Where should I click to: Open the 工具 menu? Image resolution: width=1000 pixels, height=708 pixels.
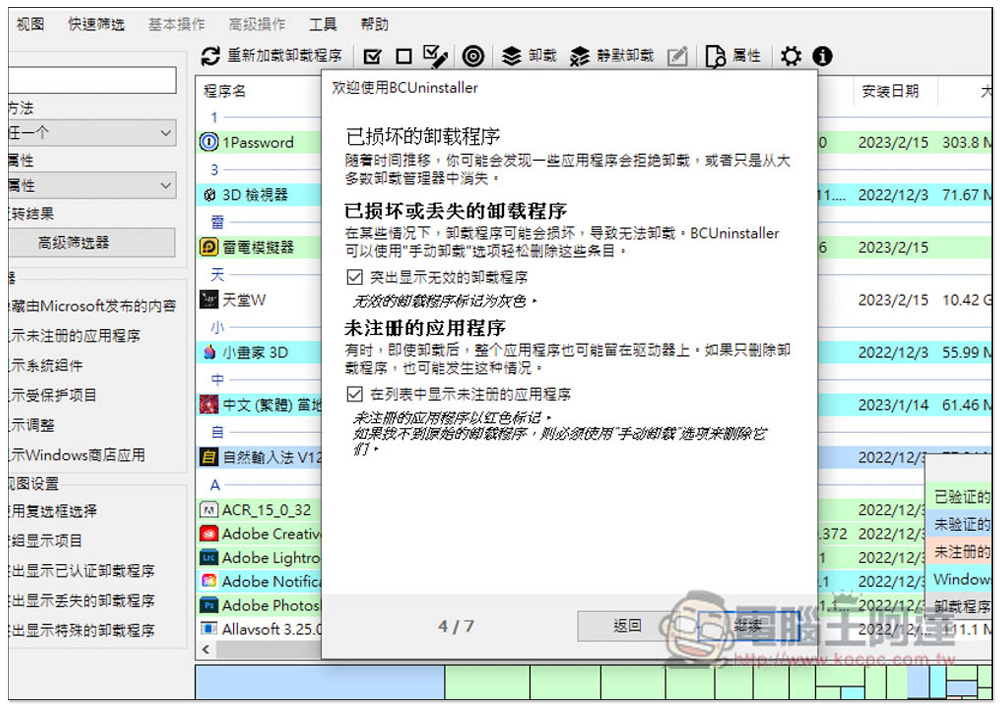[x=323, y=24]
